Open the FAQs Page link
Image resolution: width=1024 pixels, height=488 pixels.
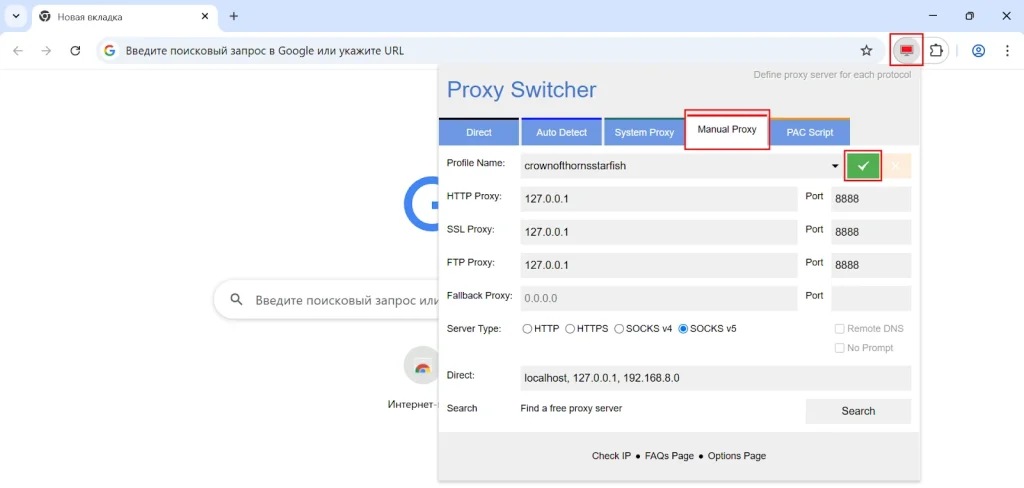coord(669,455)
